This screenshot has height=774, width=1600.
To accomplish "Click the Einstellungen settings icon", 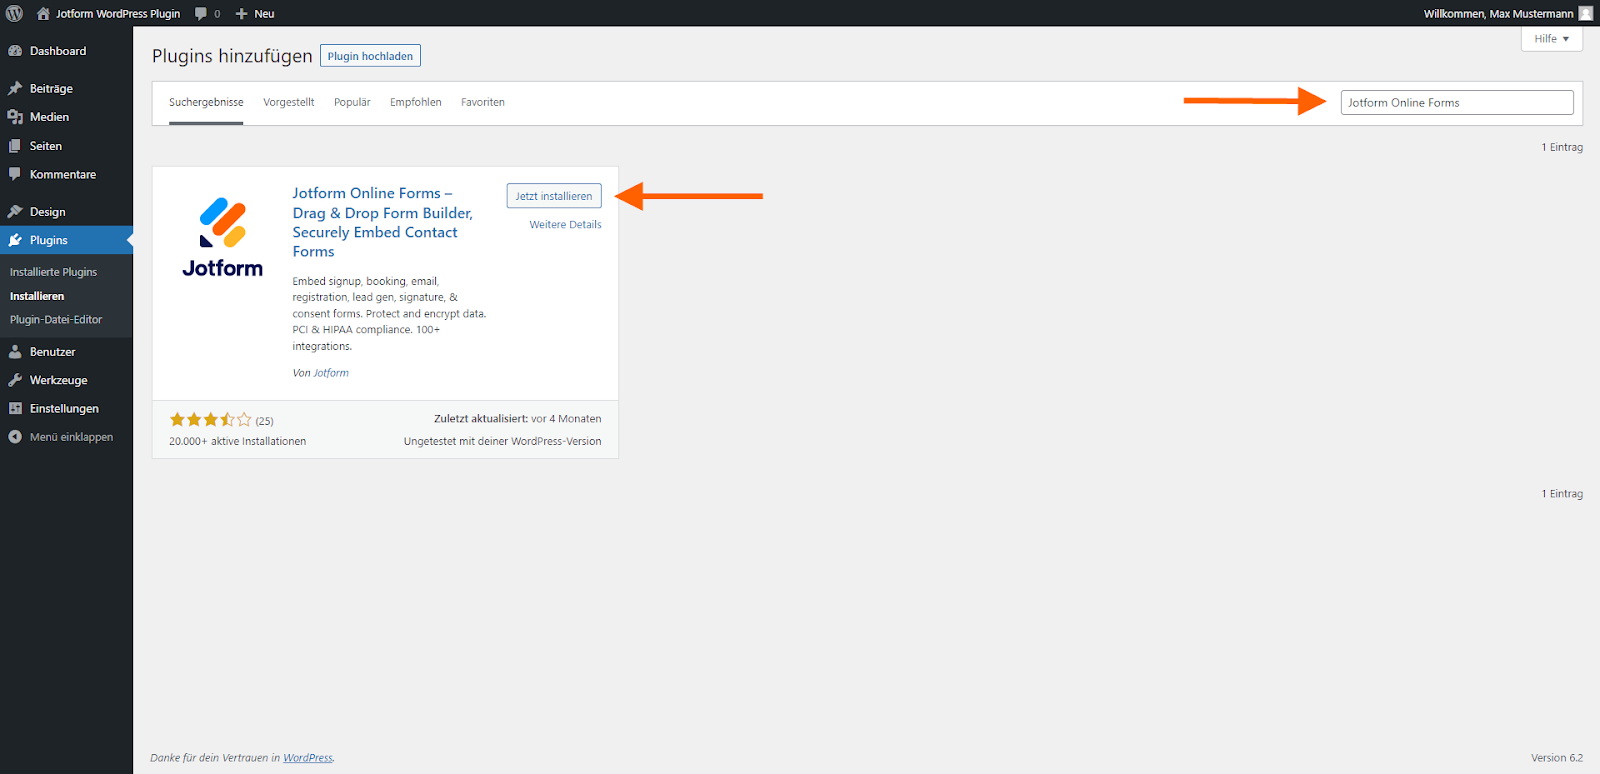I will click(15, 408).
